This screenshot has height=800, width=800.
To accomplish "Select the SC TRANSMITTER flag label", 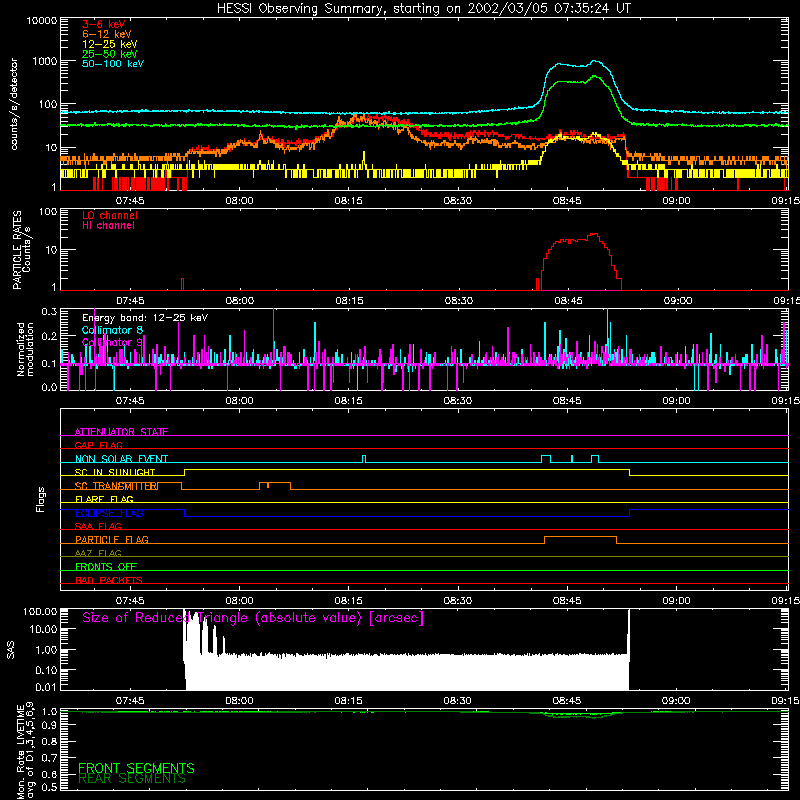I will [x=116, y=486].
